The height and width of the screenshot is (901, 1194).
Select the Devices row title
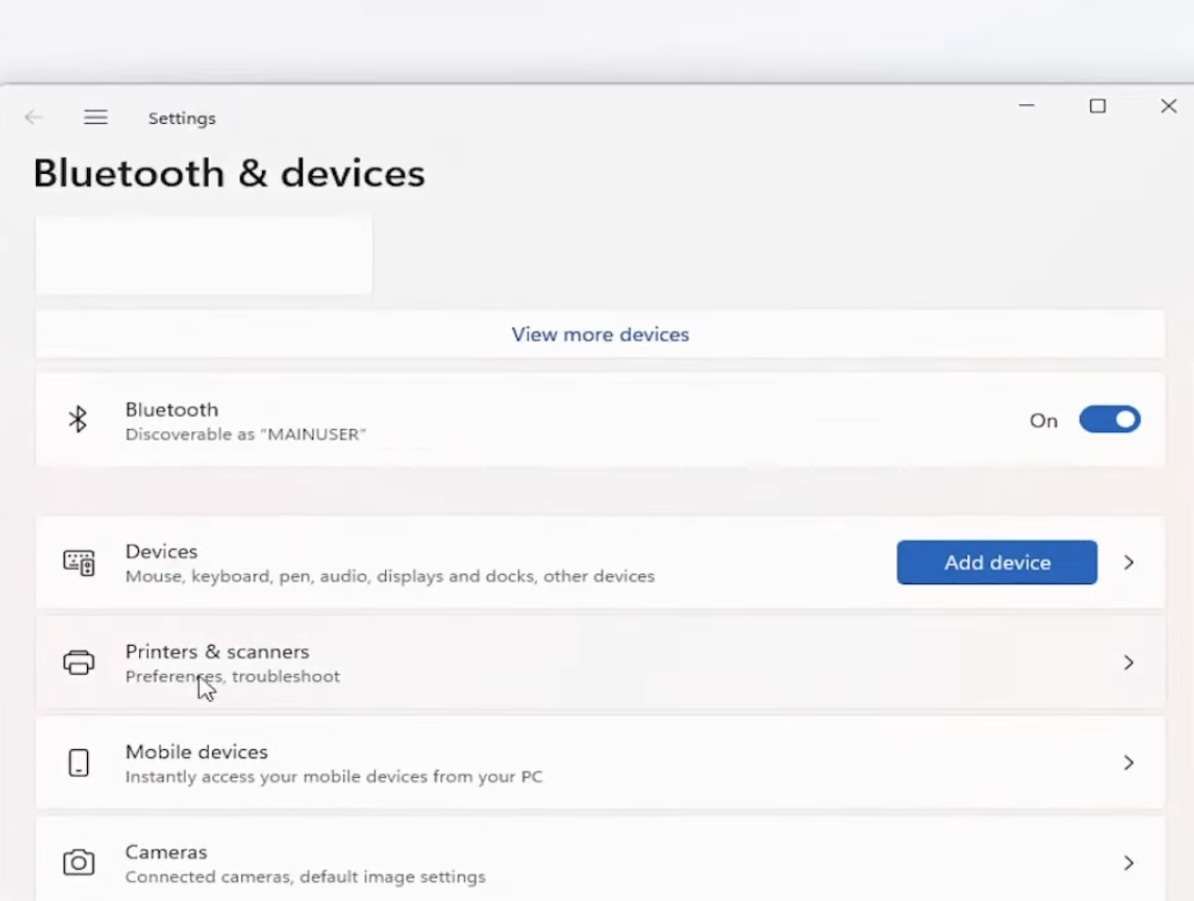pyautogui.click(x=161, y=551)
